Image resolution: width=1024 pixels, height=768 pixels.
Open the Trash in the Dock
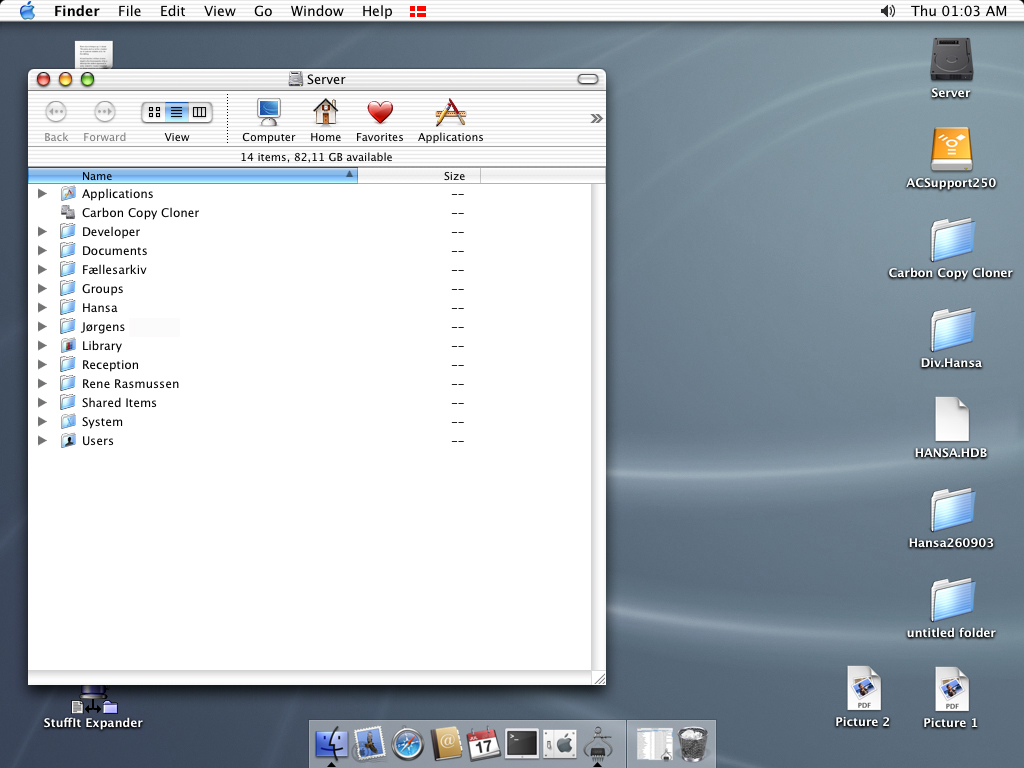tap(692, 744)
